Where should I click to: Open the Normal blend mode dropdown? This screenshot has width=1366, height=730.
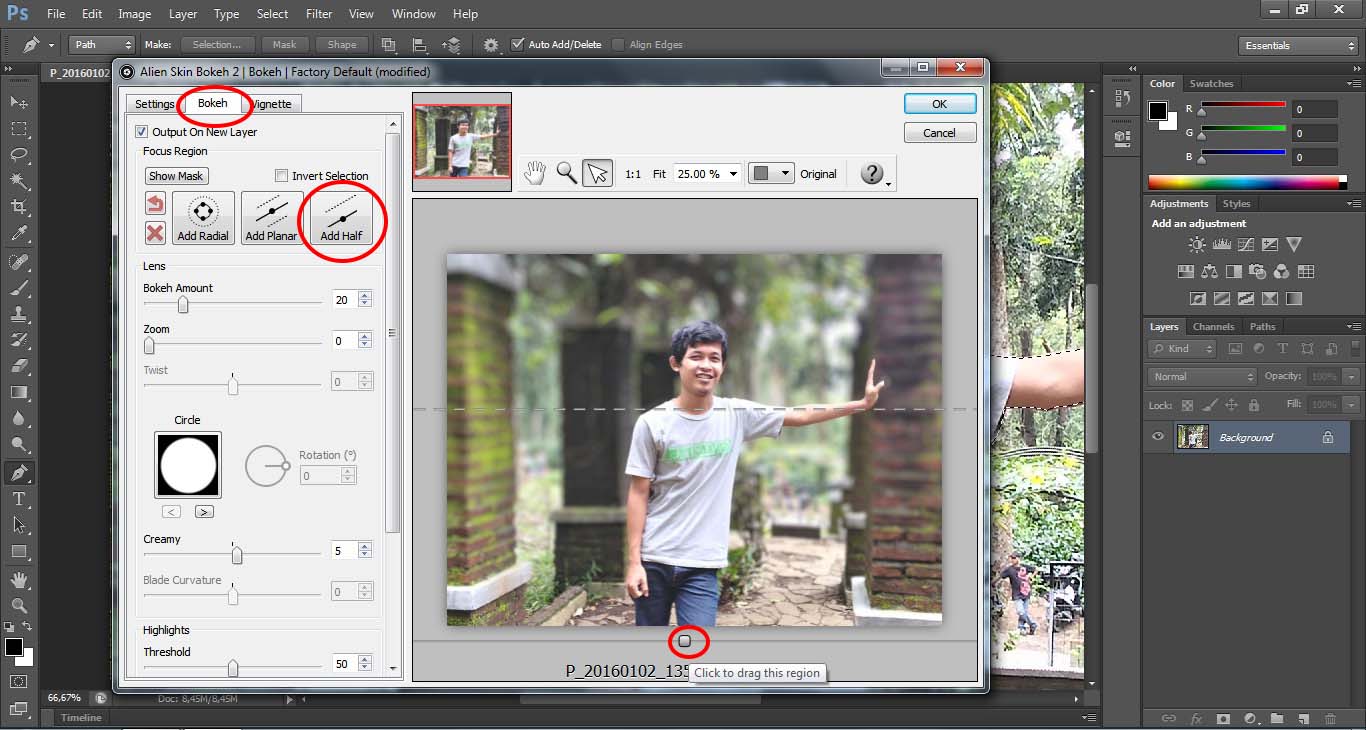(x=1200, y=376)
